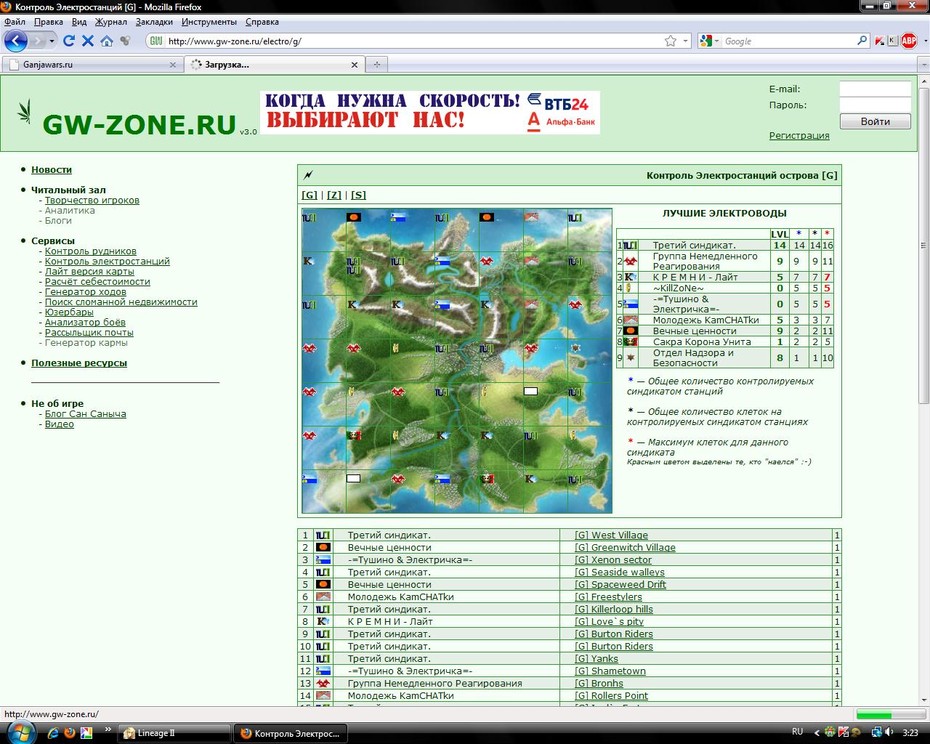The image size is (930, 744).
Task: Click the GW-ZONE.RU site title
Action: (139, 124)
